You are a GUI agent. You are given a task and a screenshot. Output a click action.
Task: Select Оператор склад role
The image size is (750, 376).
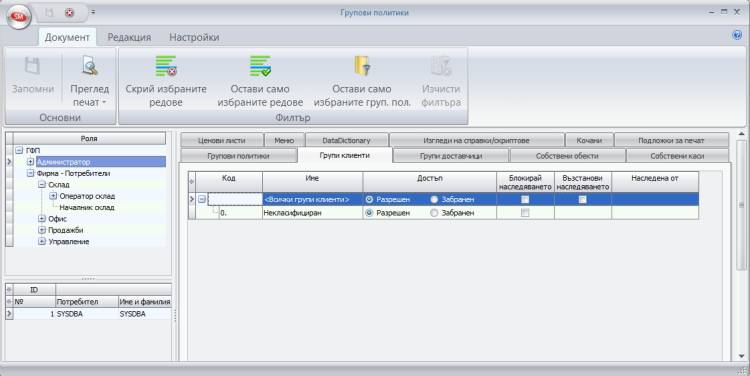(x=87, y=196)
